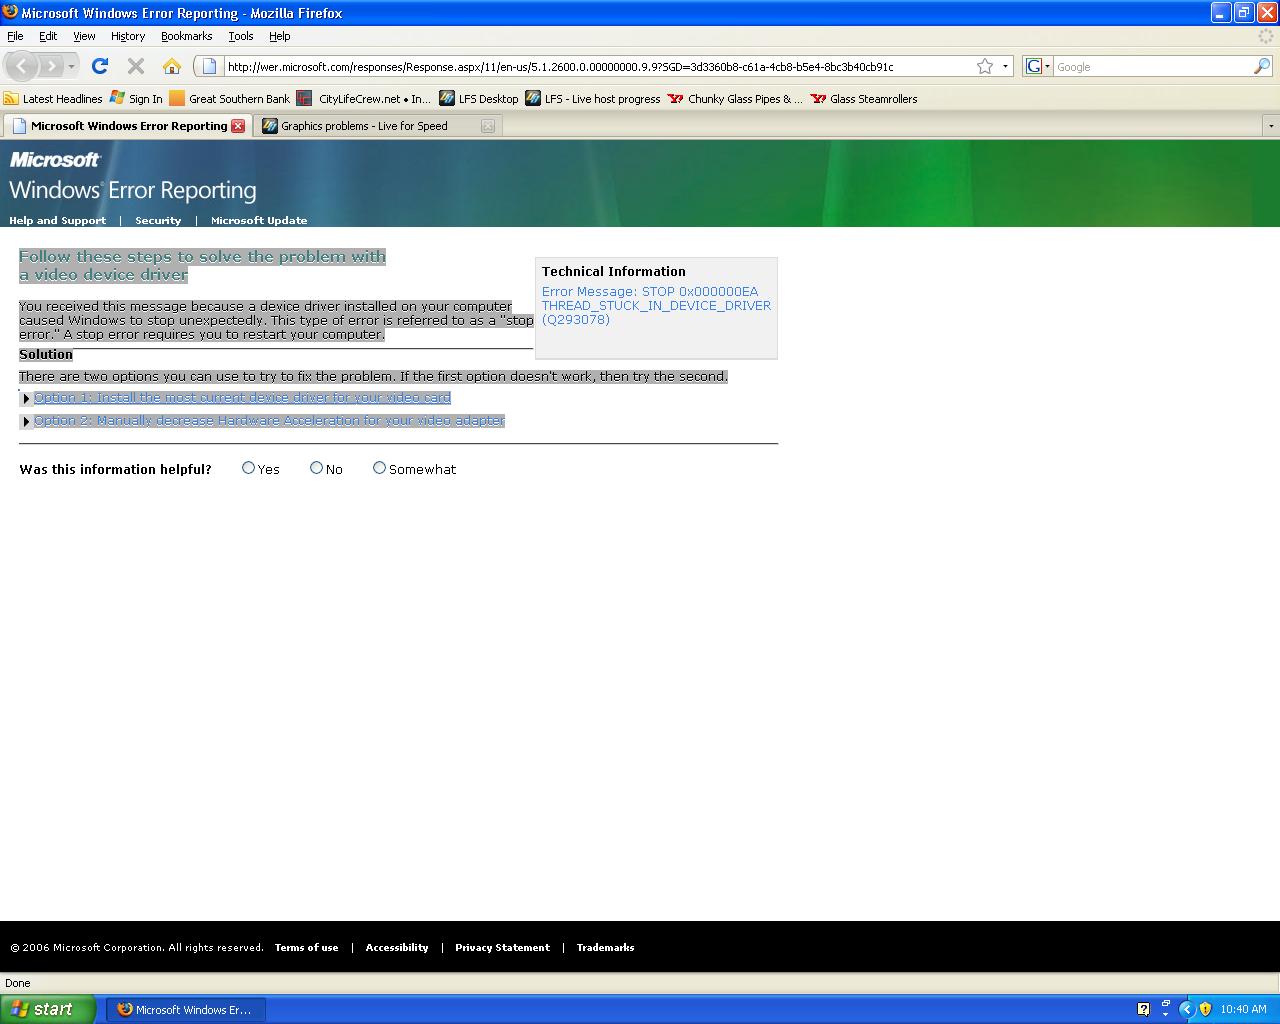This screenshot has height=1024, width=1280.
Task: Expand Option 1 driver install section
Action: pyautogui.click(x=242, y=398)
